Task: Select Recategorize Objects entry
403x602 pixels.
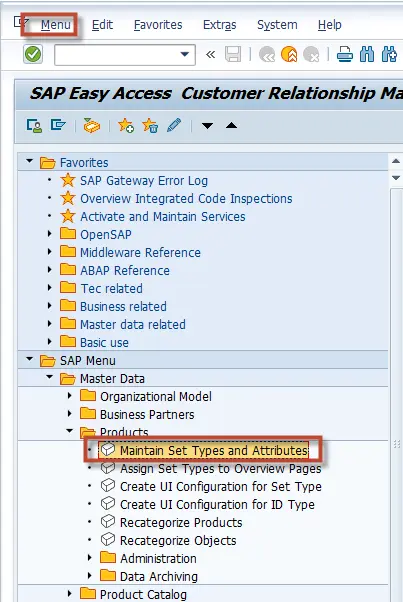Action: point(178,541)
